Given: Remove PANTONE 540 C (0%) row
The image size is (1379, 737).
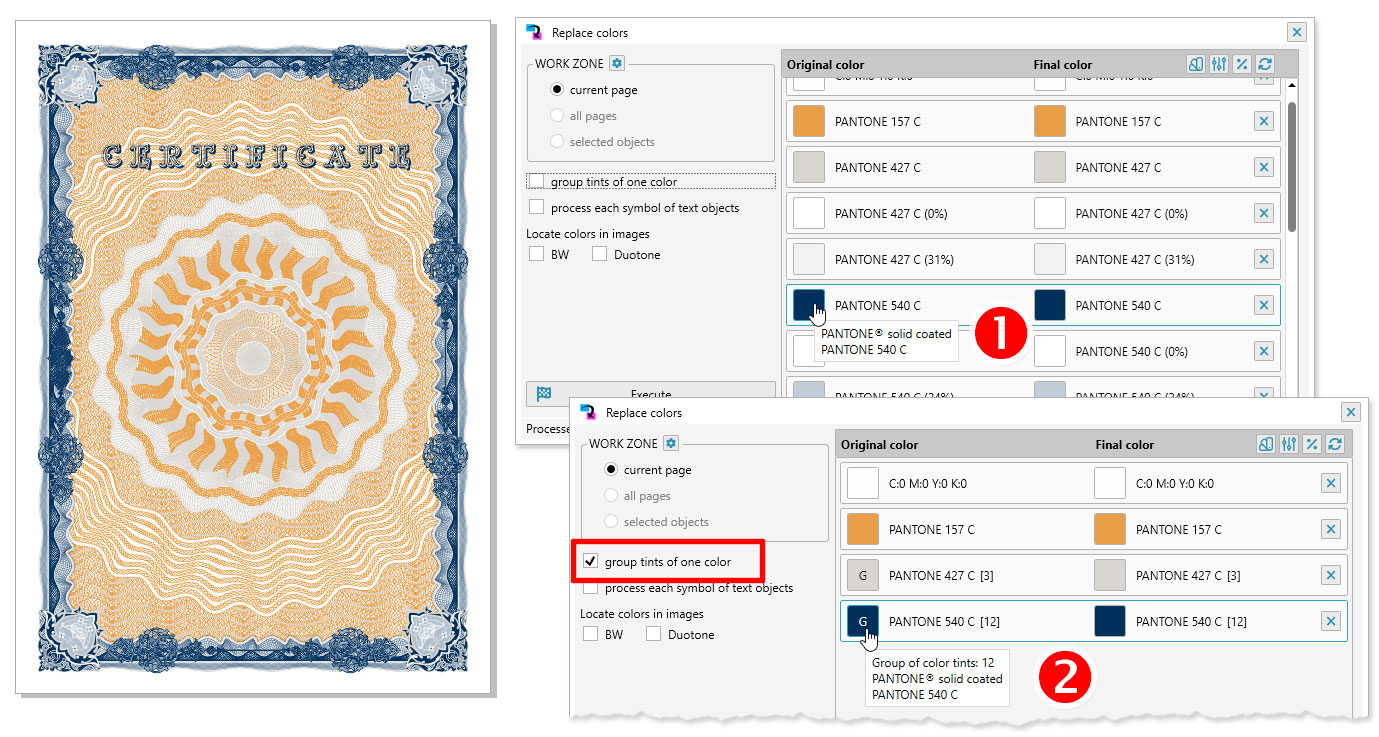Looking at the screenshot, I should click(1263, 351).
